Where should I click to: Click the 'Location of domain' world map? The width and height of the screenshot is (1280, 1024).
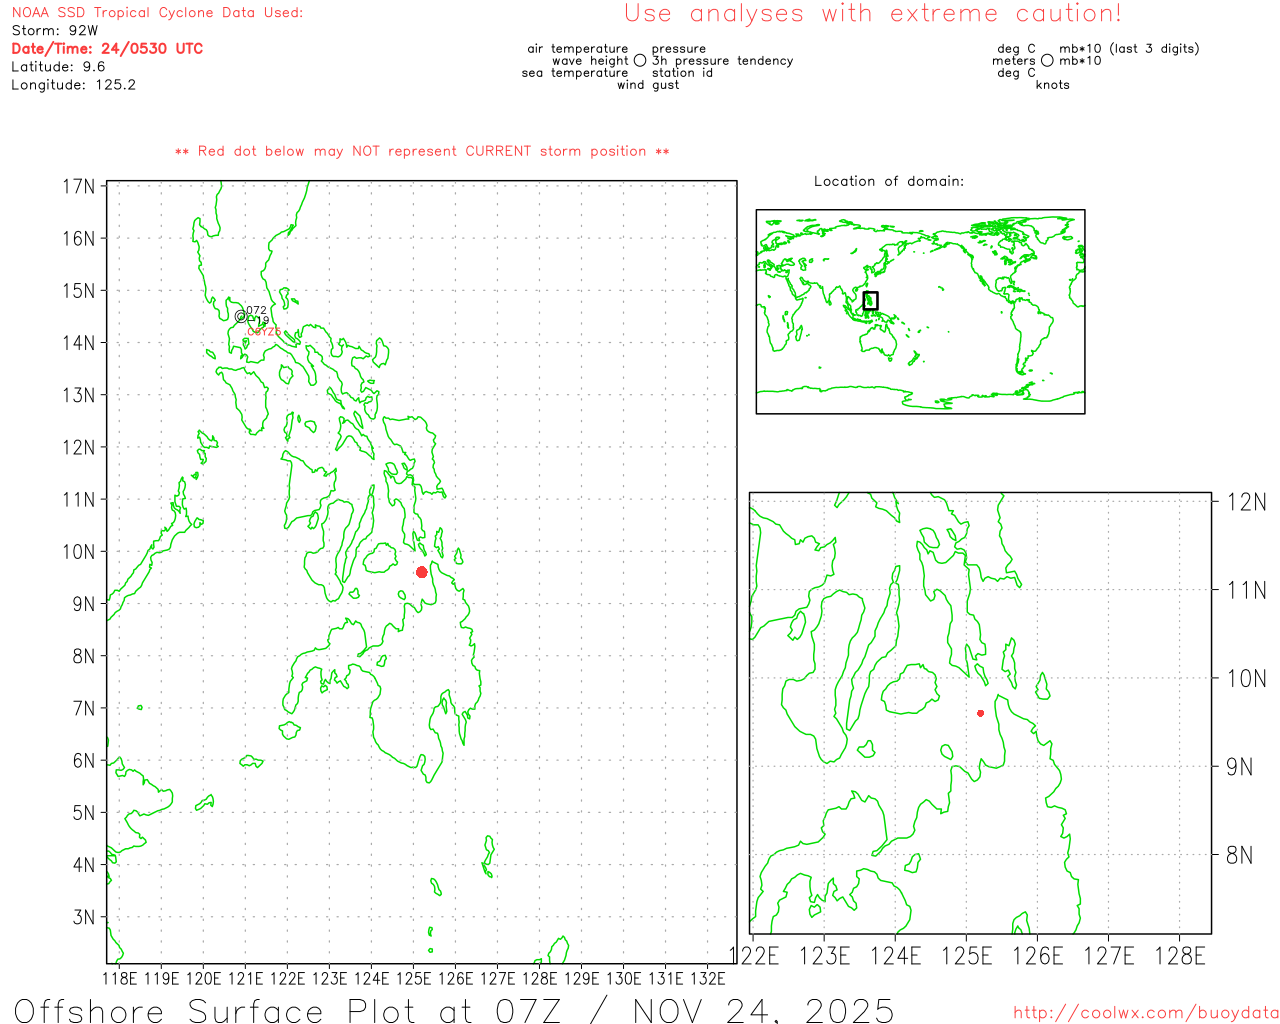coord(920,311)
